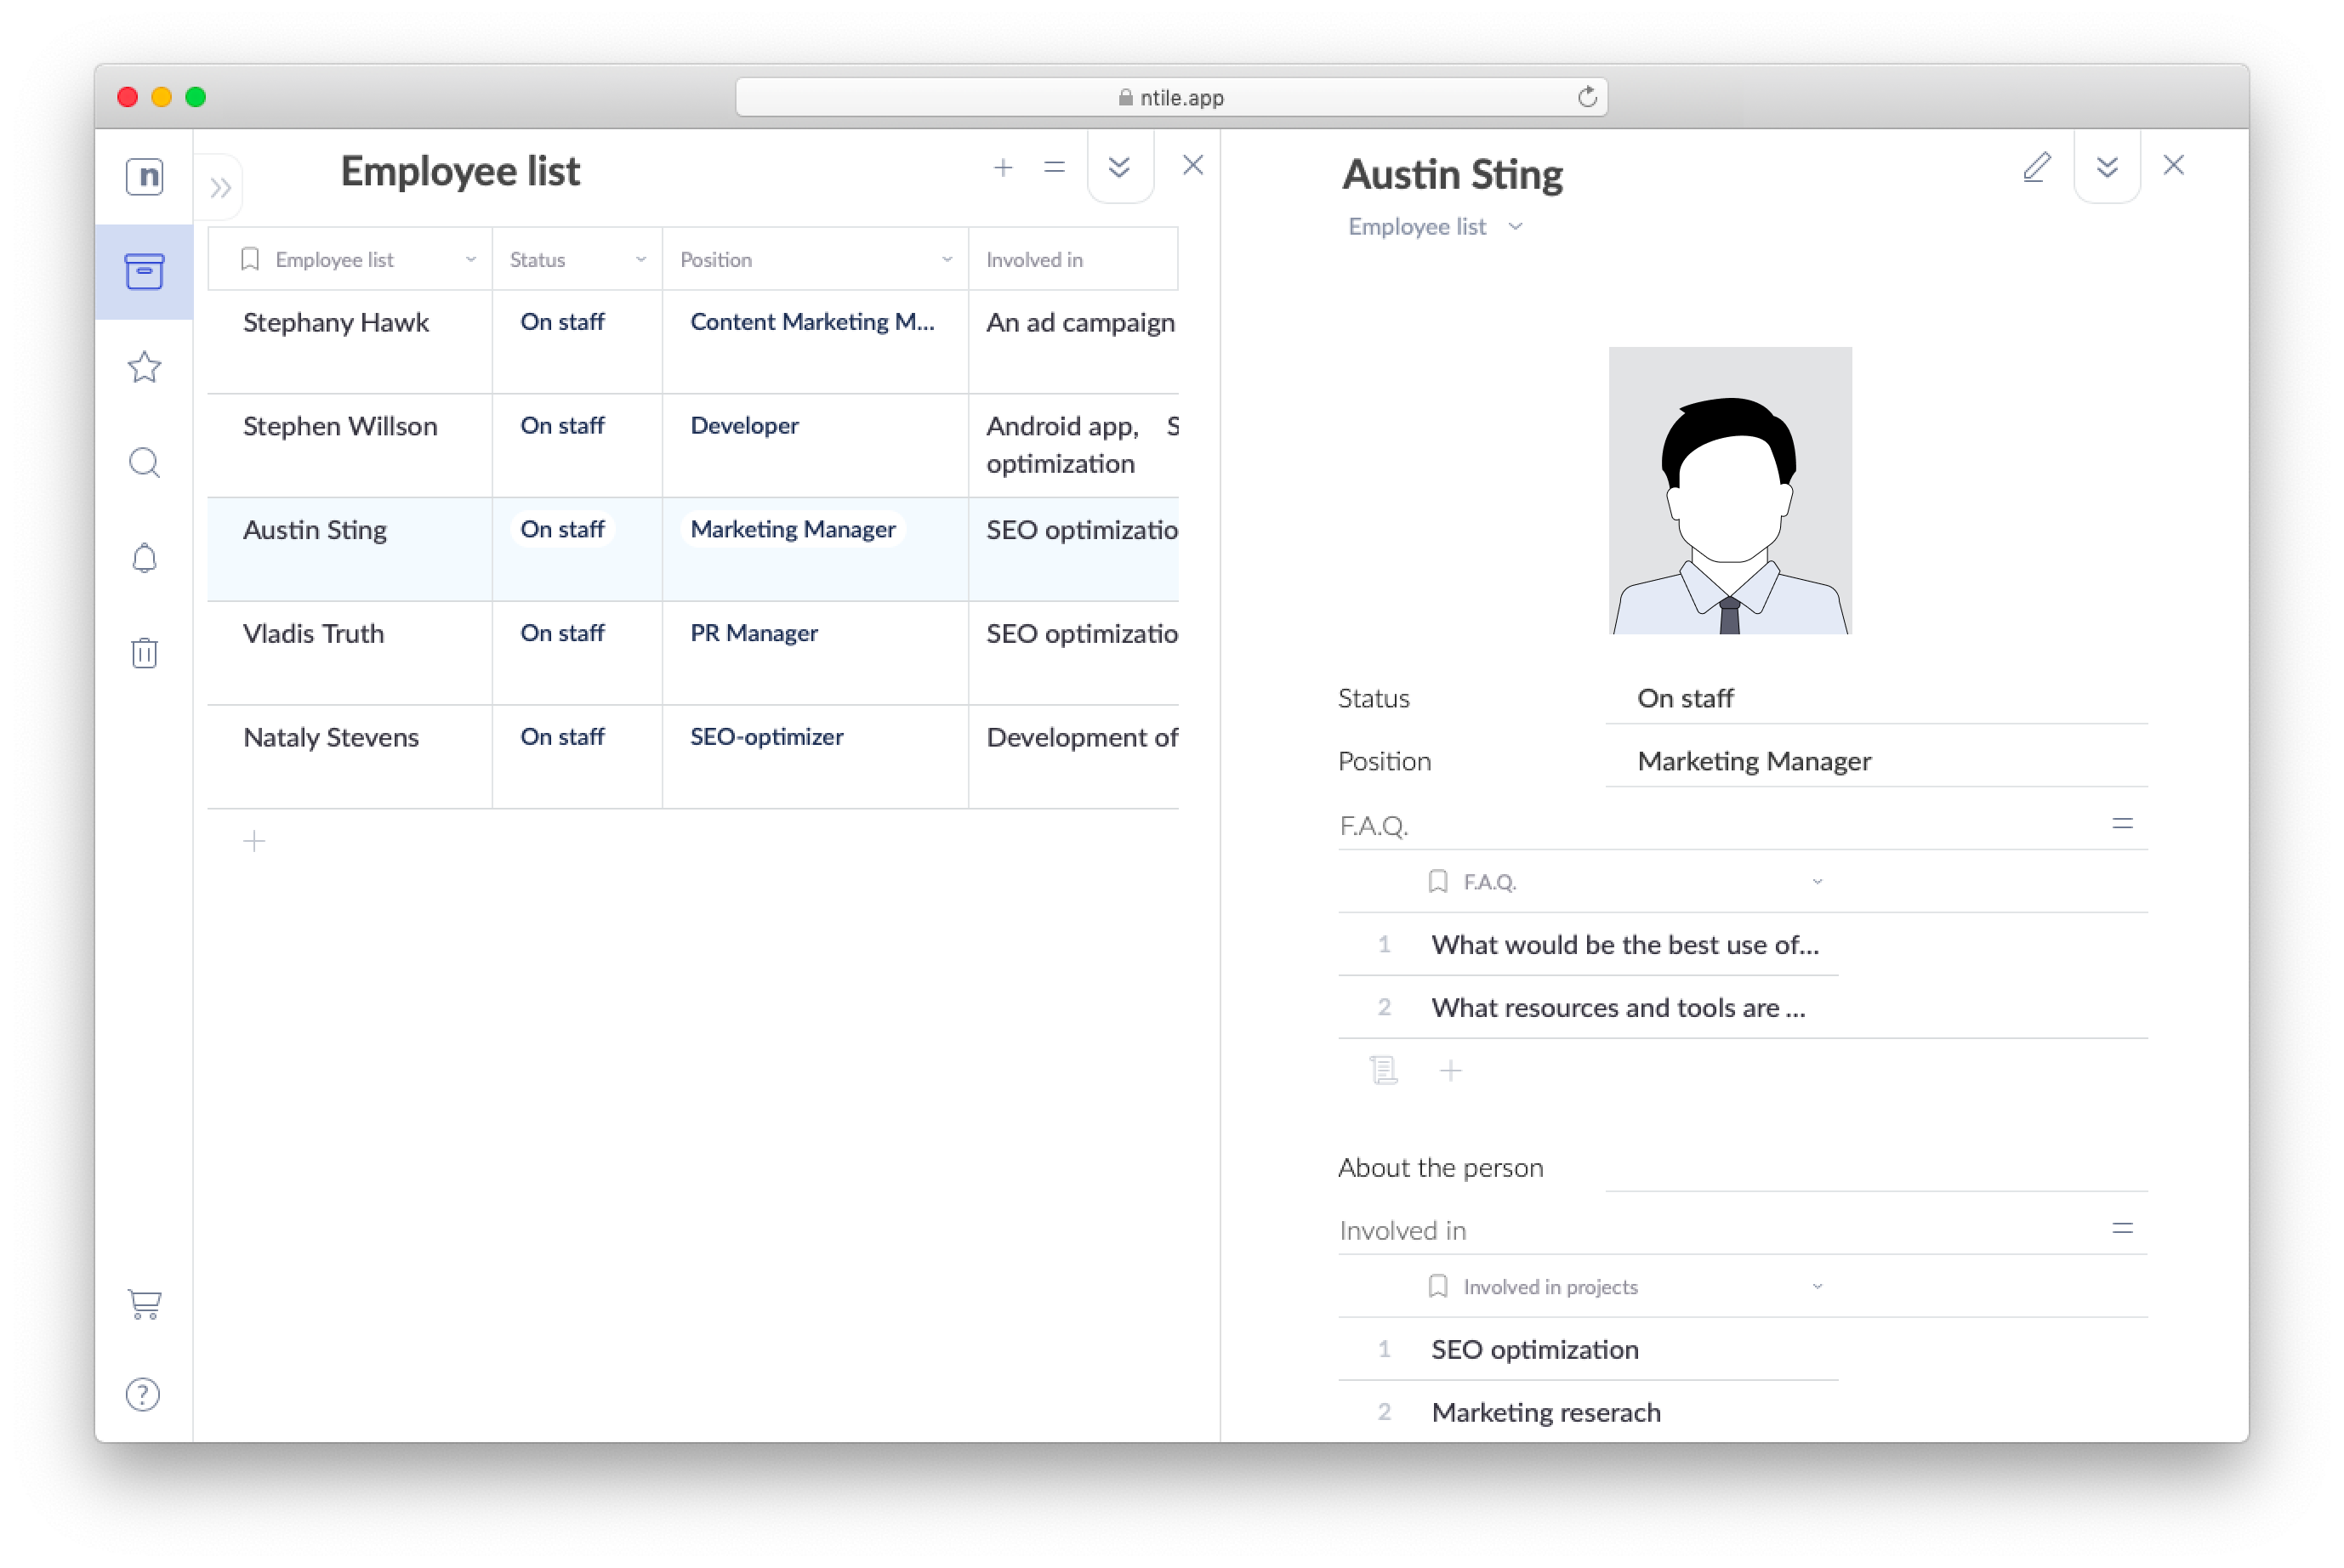The width and height of the screenshot is (2344, 1568).
Task: Edit Austin Sting with pencil icon
Action: (2037, 166)
